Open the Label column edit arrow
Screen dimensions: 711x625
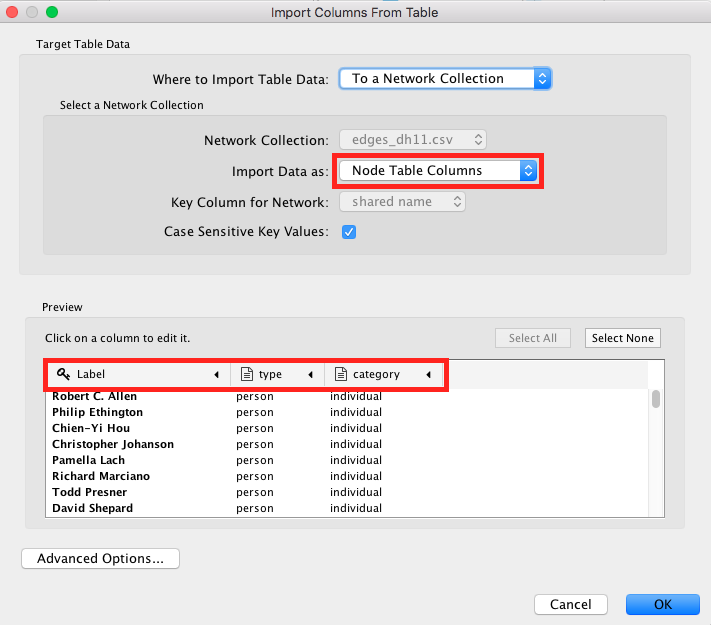pos(217,375)
